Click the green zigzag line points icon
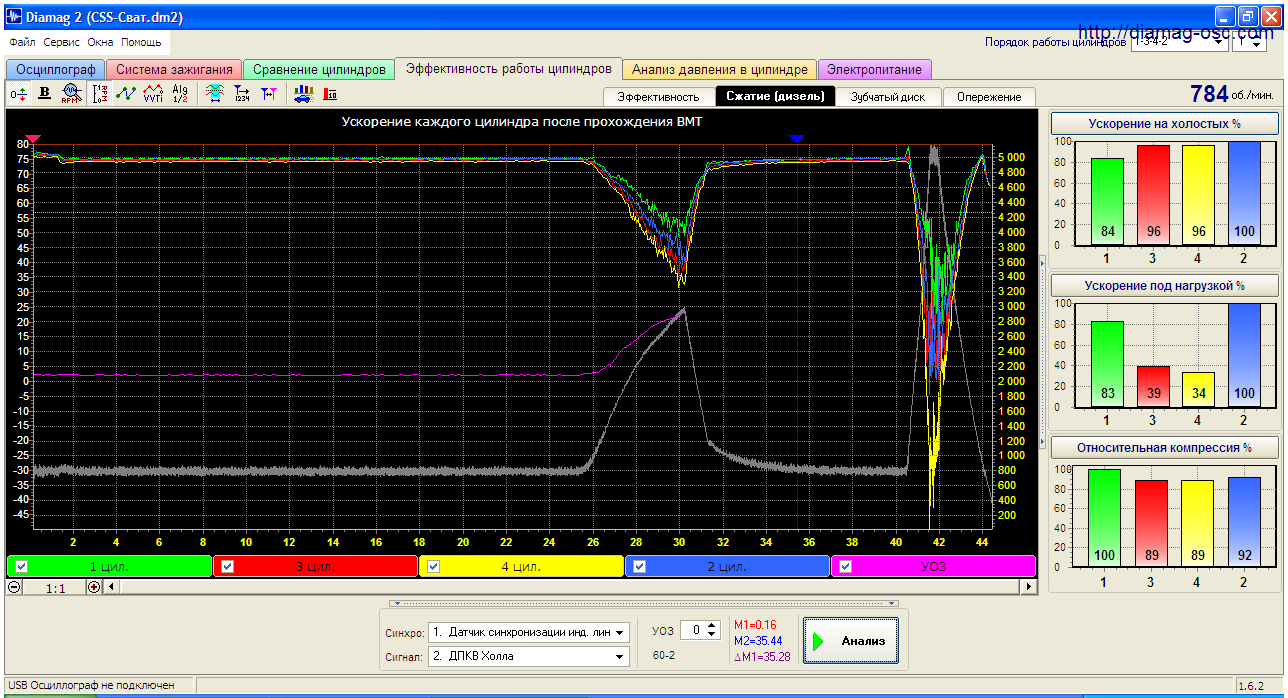Image resolution: width=1288 pixels, height=698 pixels. [126, 94]
